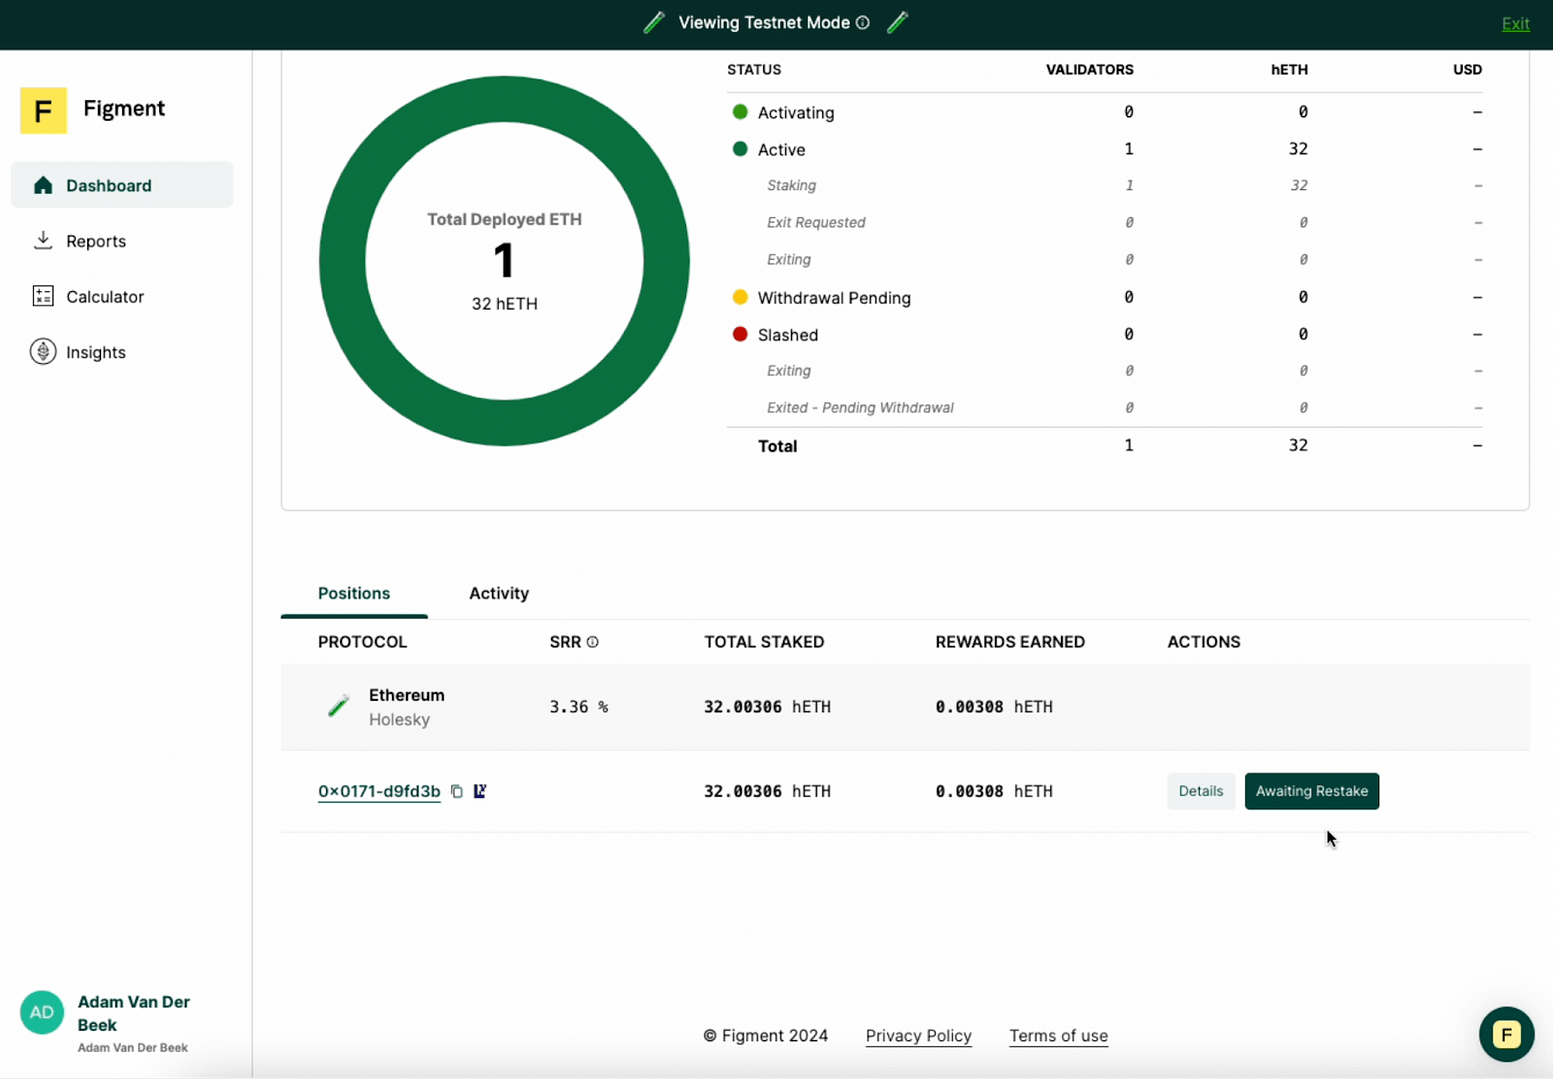
Task: Click the Reports download icon
Action: (43, 241)
